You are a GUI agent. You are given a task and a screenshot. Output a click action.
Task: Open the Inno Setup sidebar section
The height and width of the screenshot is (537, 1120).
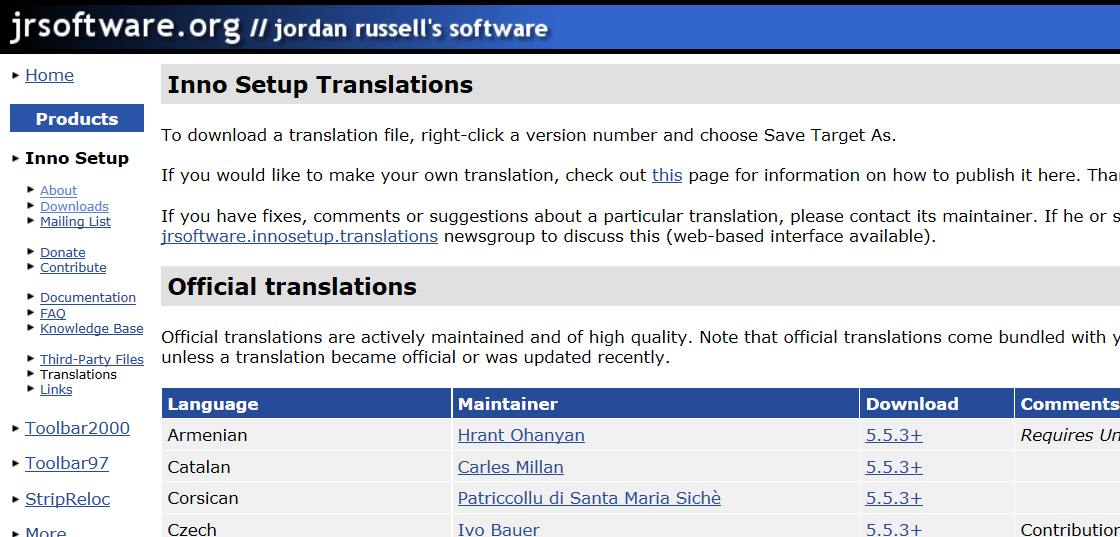(77, 159)
